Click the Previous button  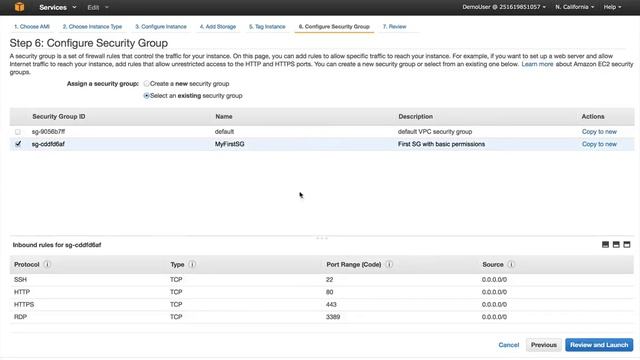tap(543, 345)
